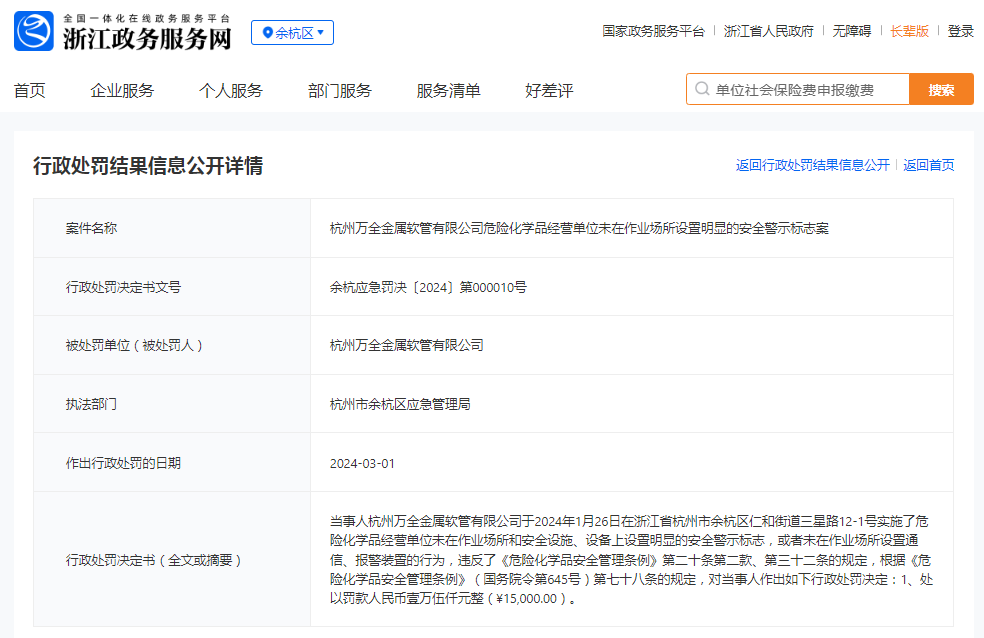Click the location pin icon beside 余杭区

[x=267, y=33]
